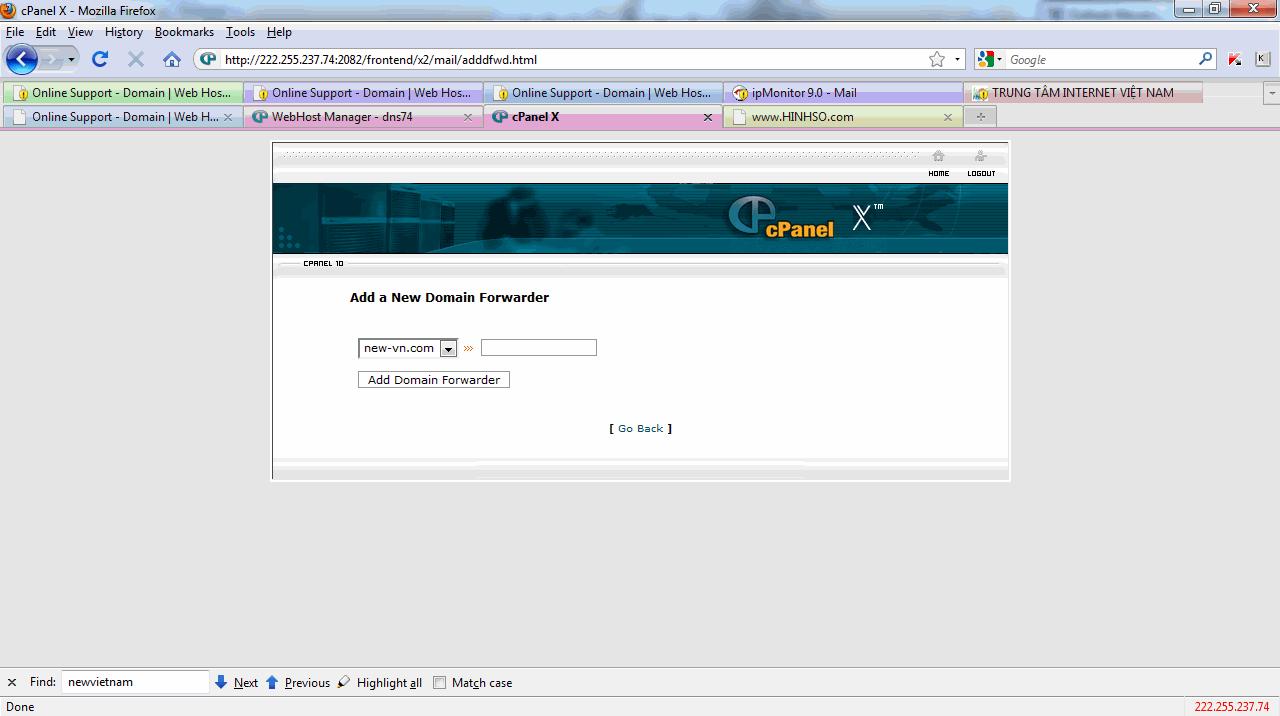Click the Find text field containing newvietnam
The height and width of the screenshot is (716, 1280).
pyautogui.click(x=135, y=682)
